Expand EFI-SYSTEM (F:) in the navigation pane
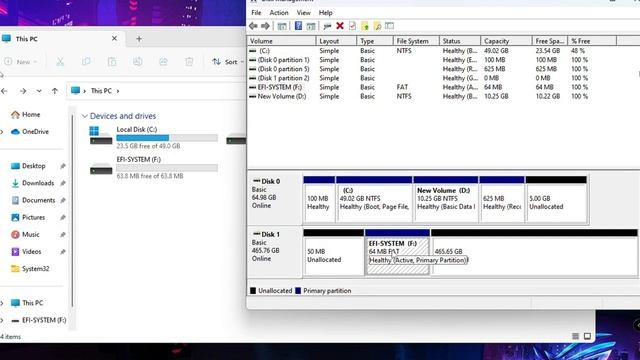The image size is (640, 360). (2, 320)
